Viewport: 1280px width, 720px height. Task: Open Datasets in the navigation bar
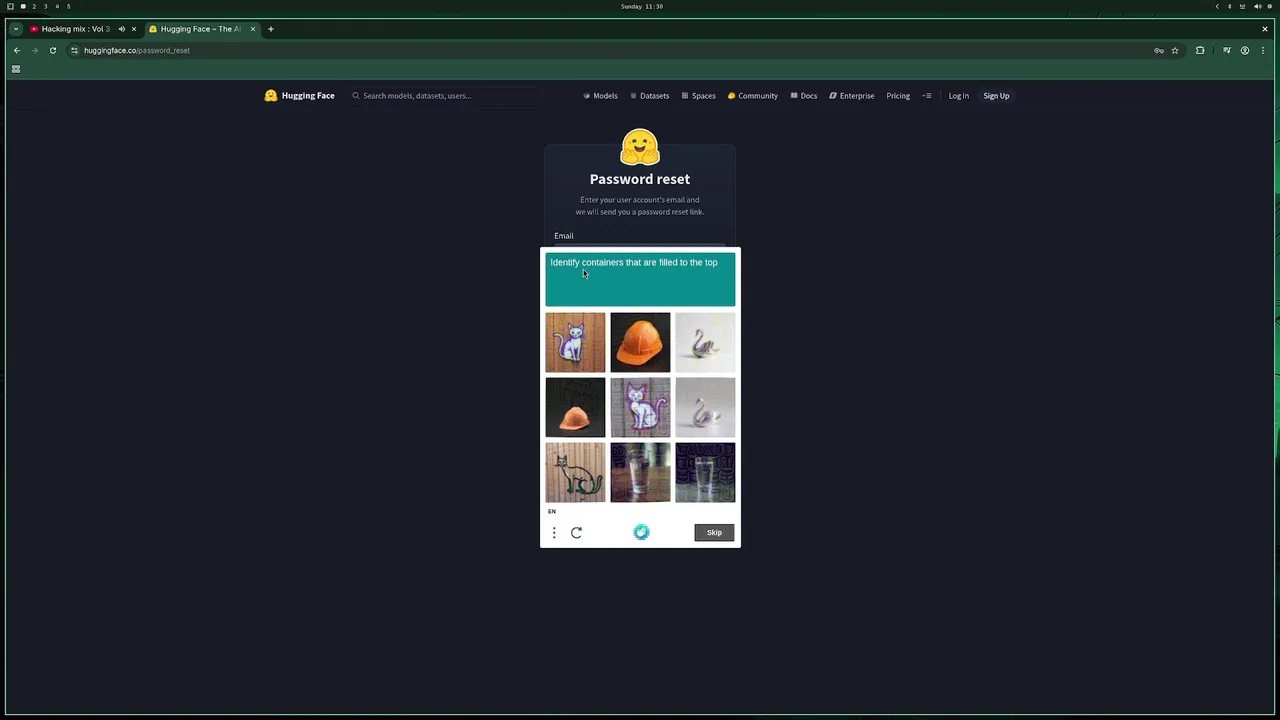click(649, 96)
